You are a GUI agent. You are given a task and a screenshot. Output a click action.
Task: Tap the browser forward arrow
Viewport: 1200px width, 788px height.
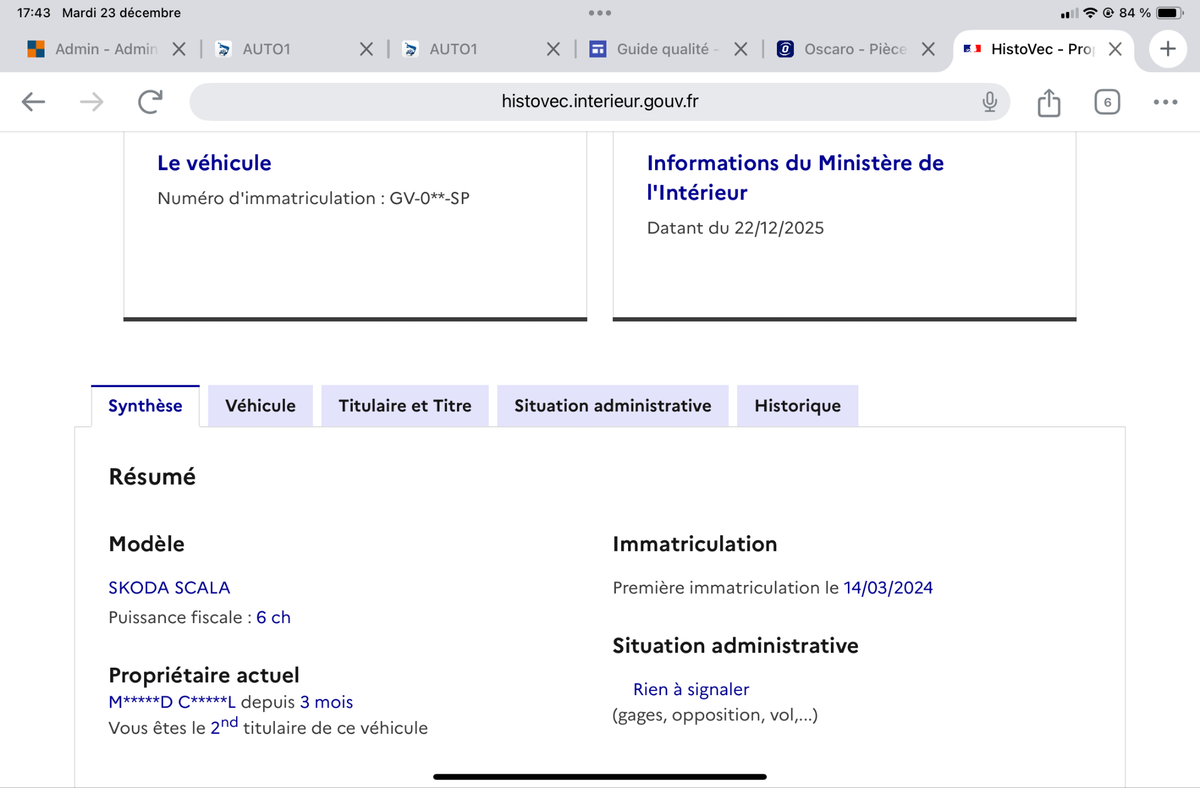click(x=91, y=102)
